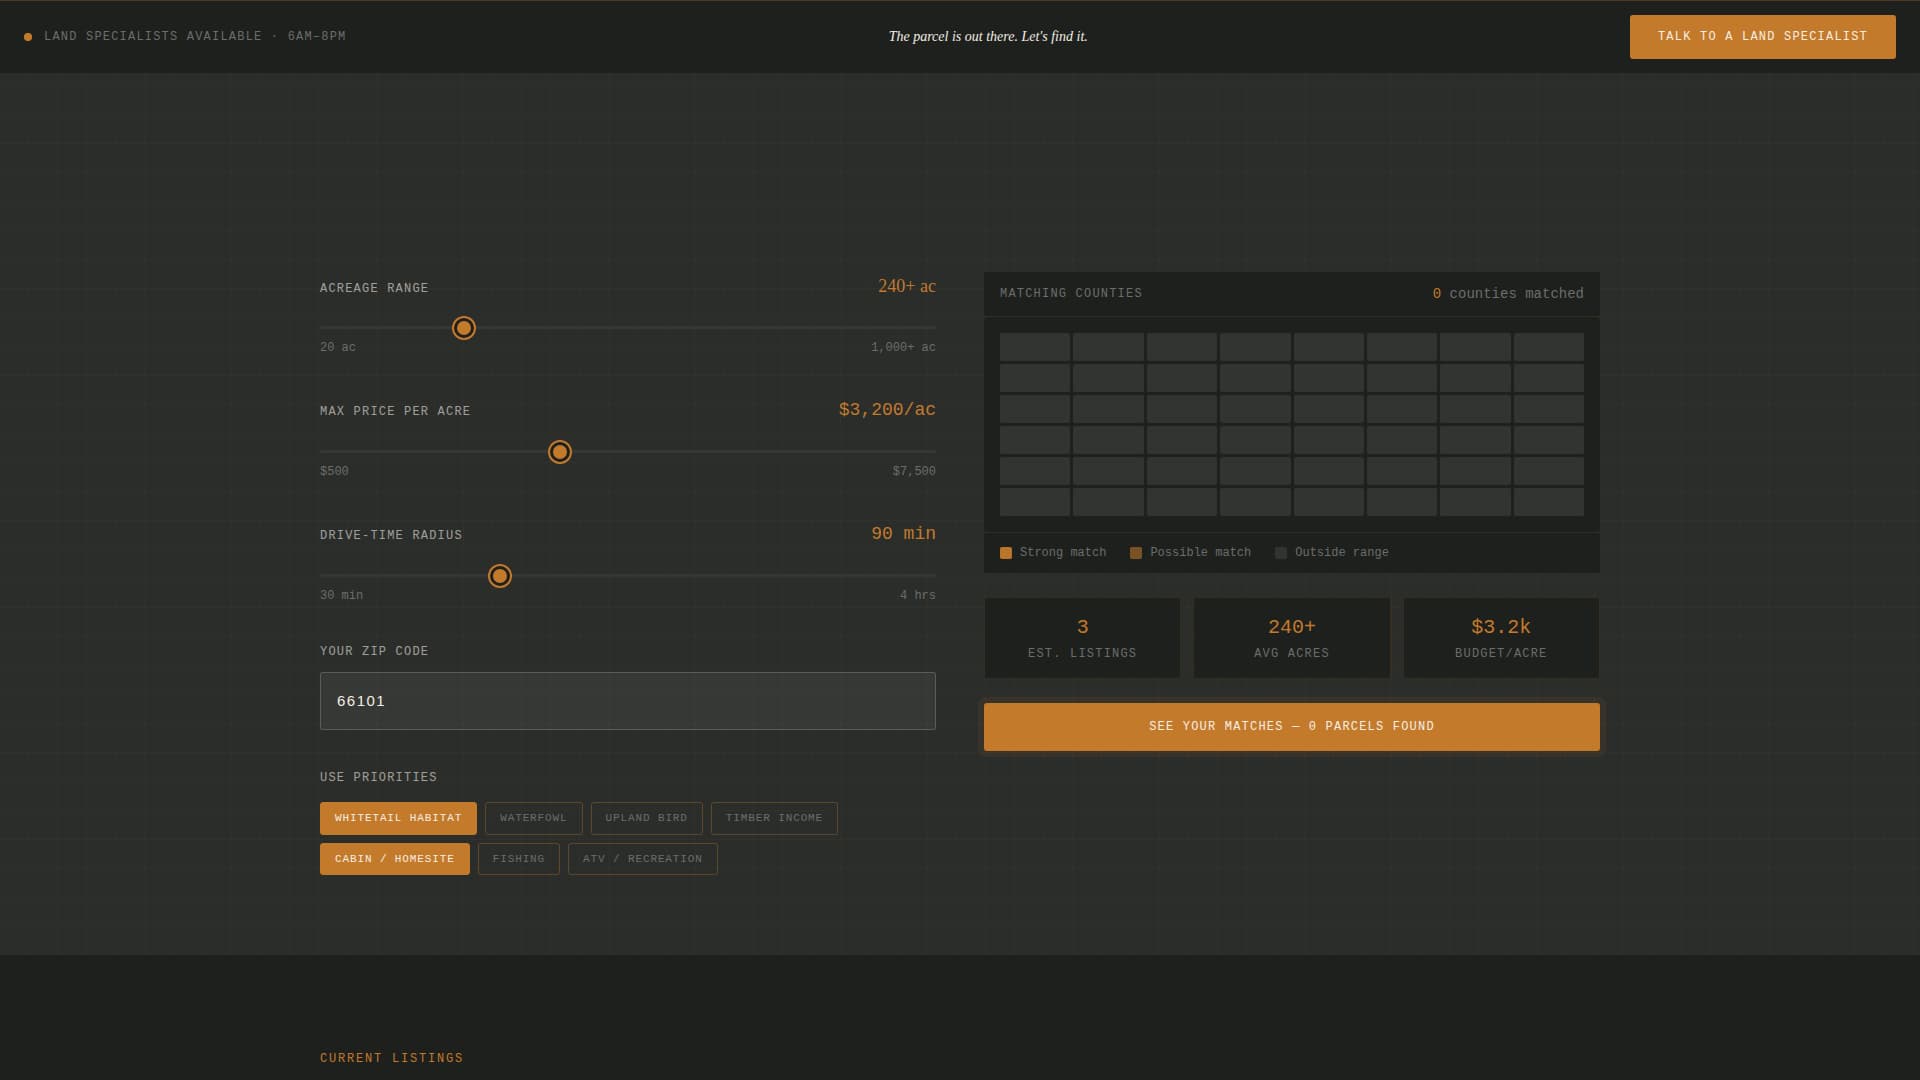Enable ATV / Recreation priority chip

[642, 859]
